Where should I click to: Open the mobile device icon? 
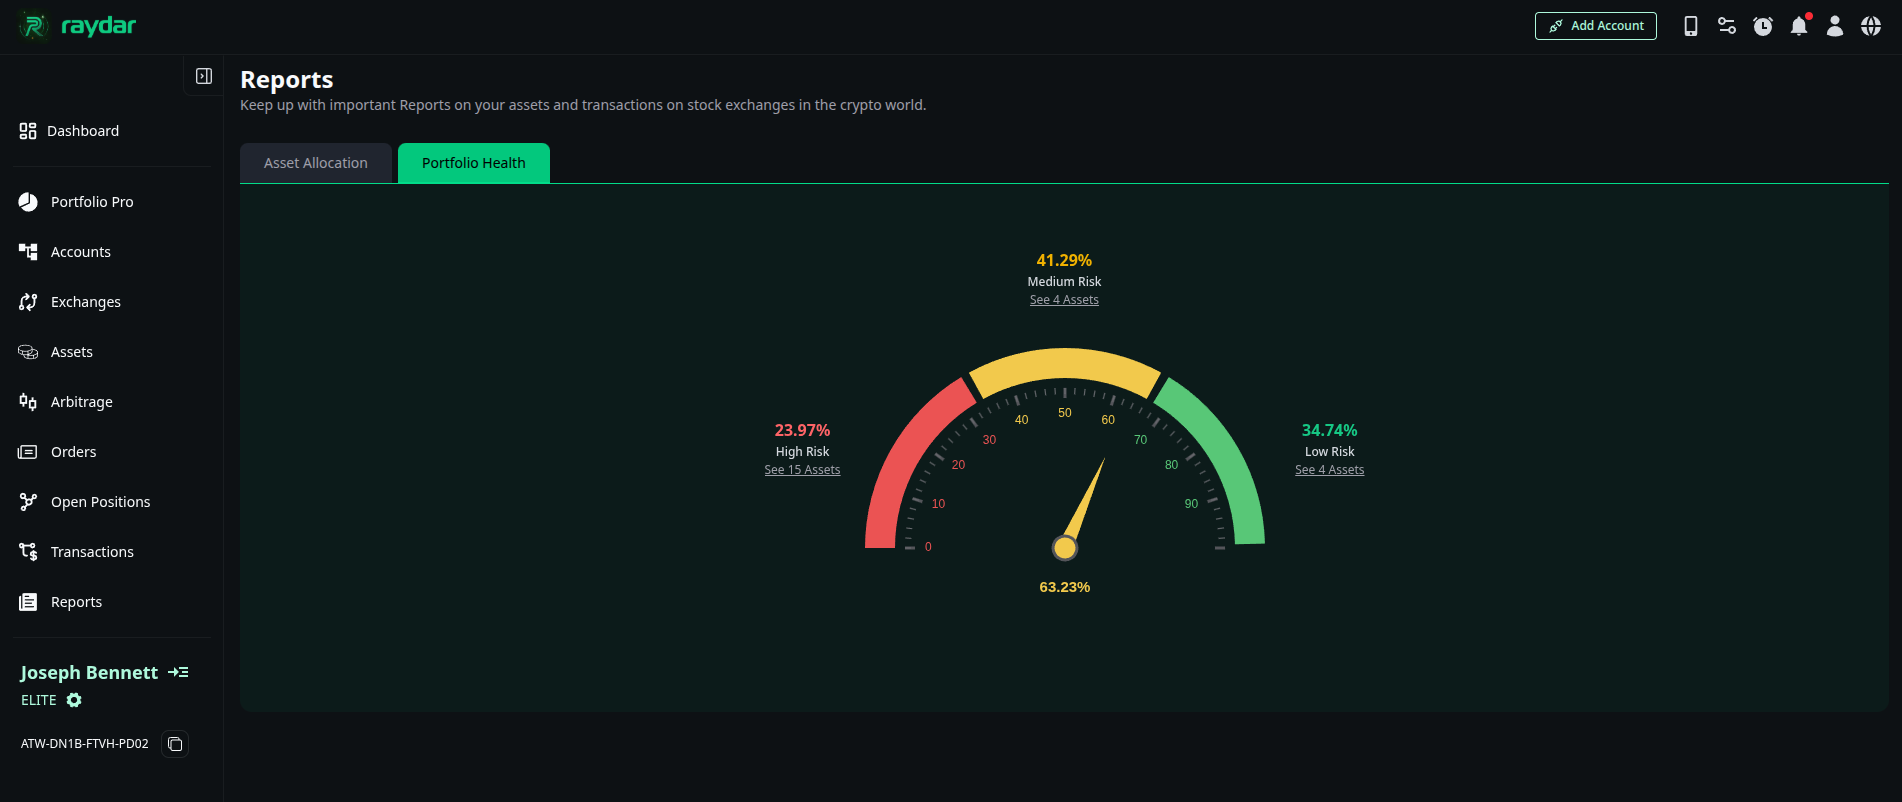pos(1691,26)
